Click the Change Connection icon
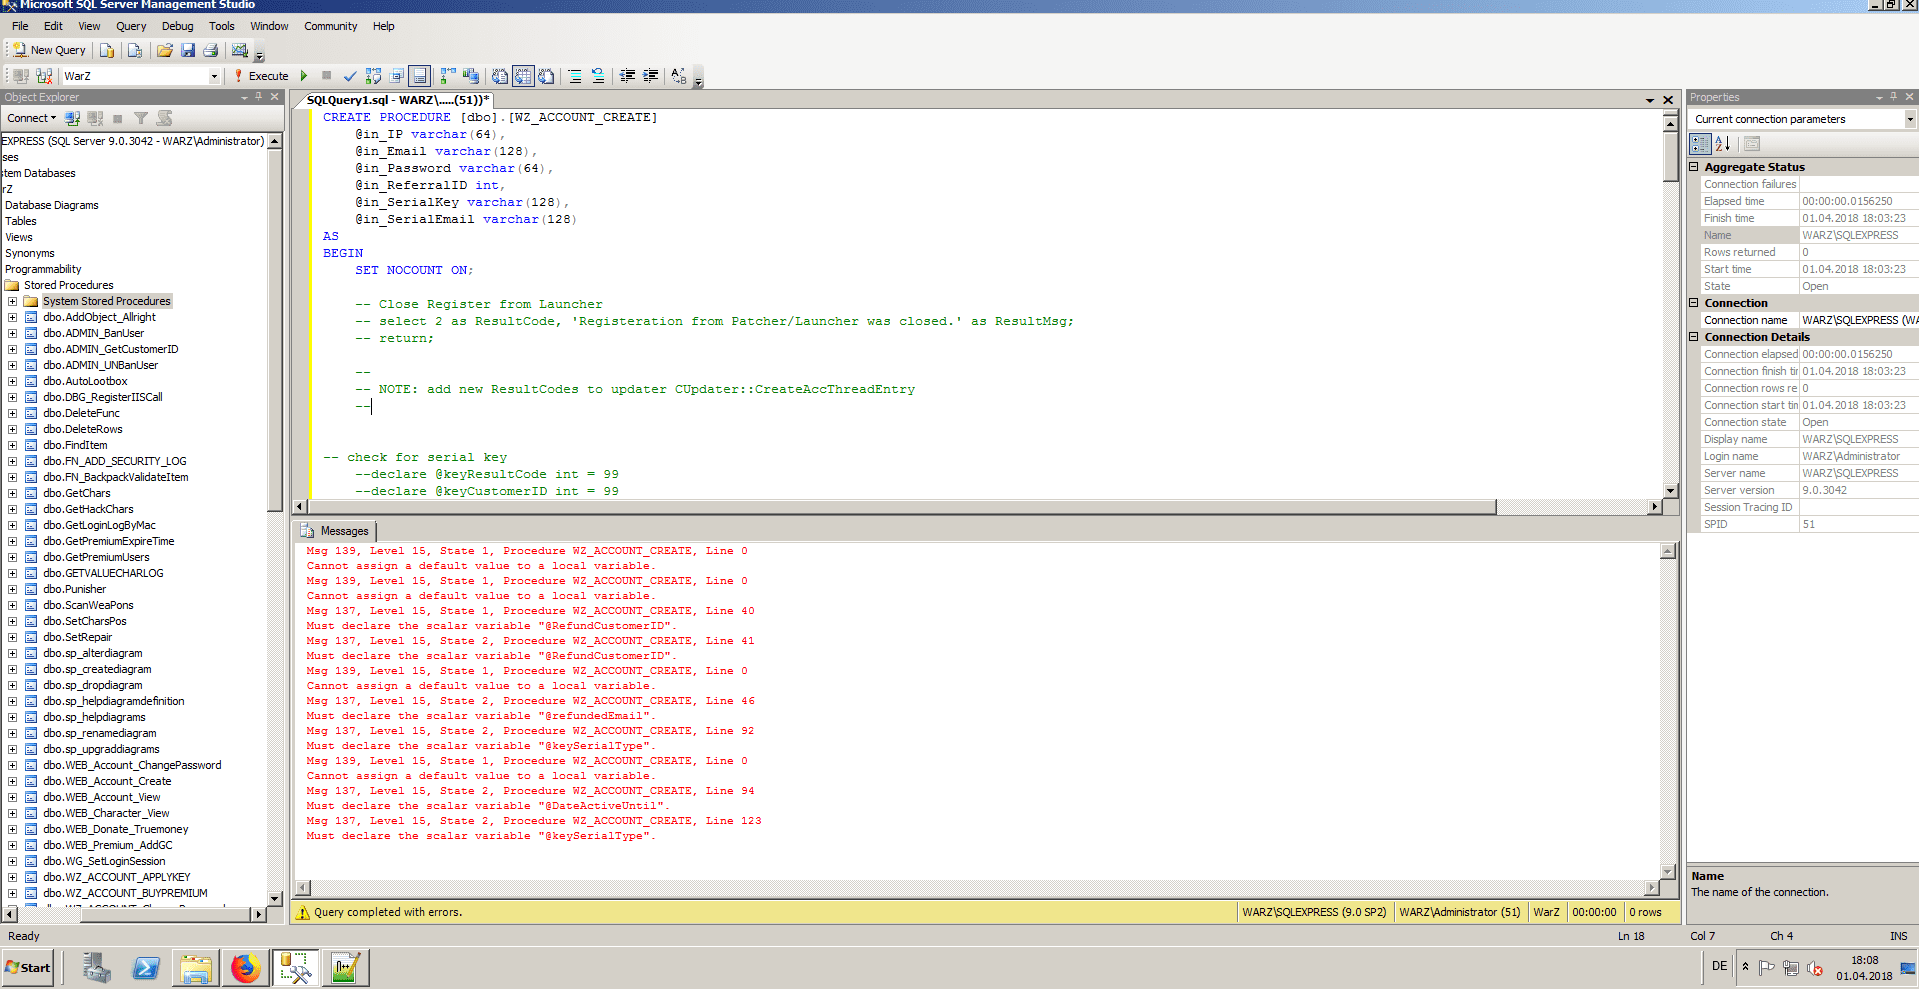1919x989 pixels. point(44,76)
